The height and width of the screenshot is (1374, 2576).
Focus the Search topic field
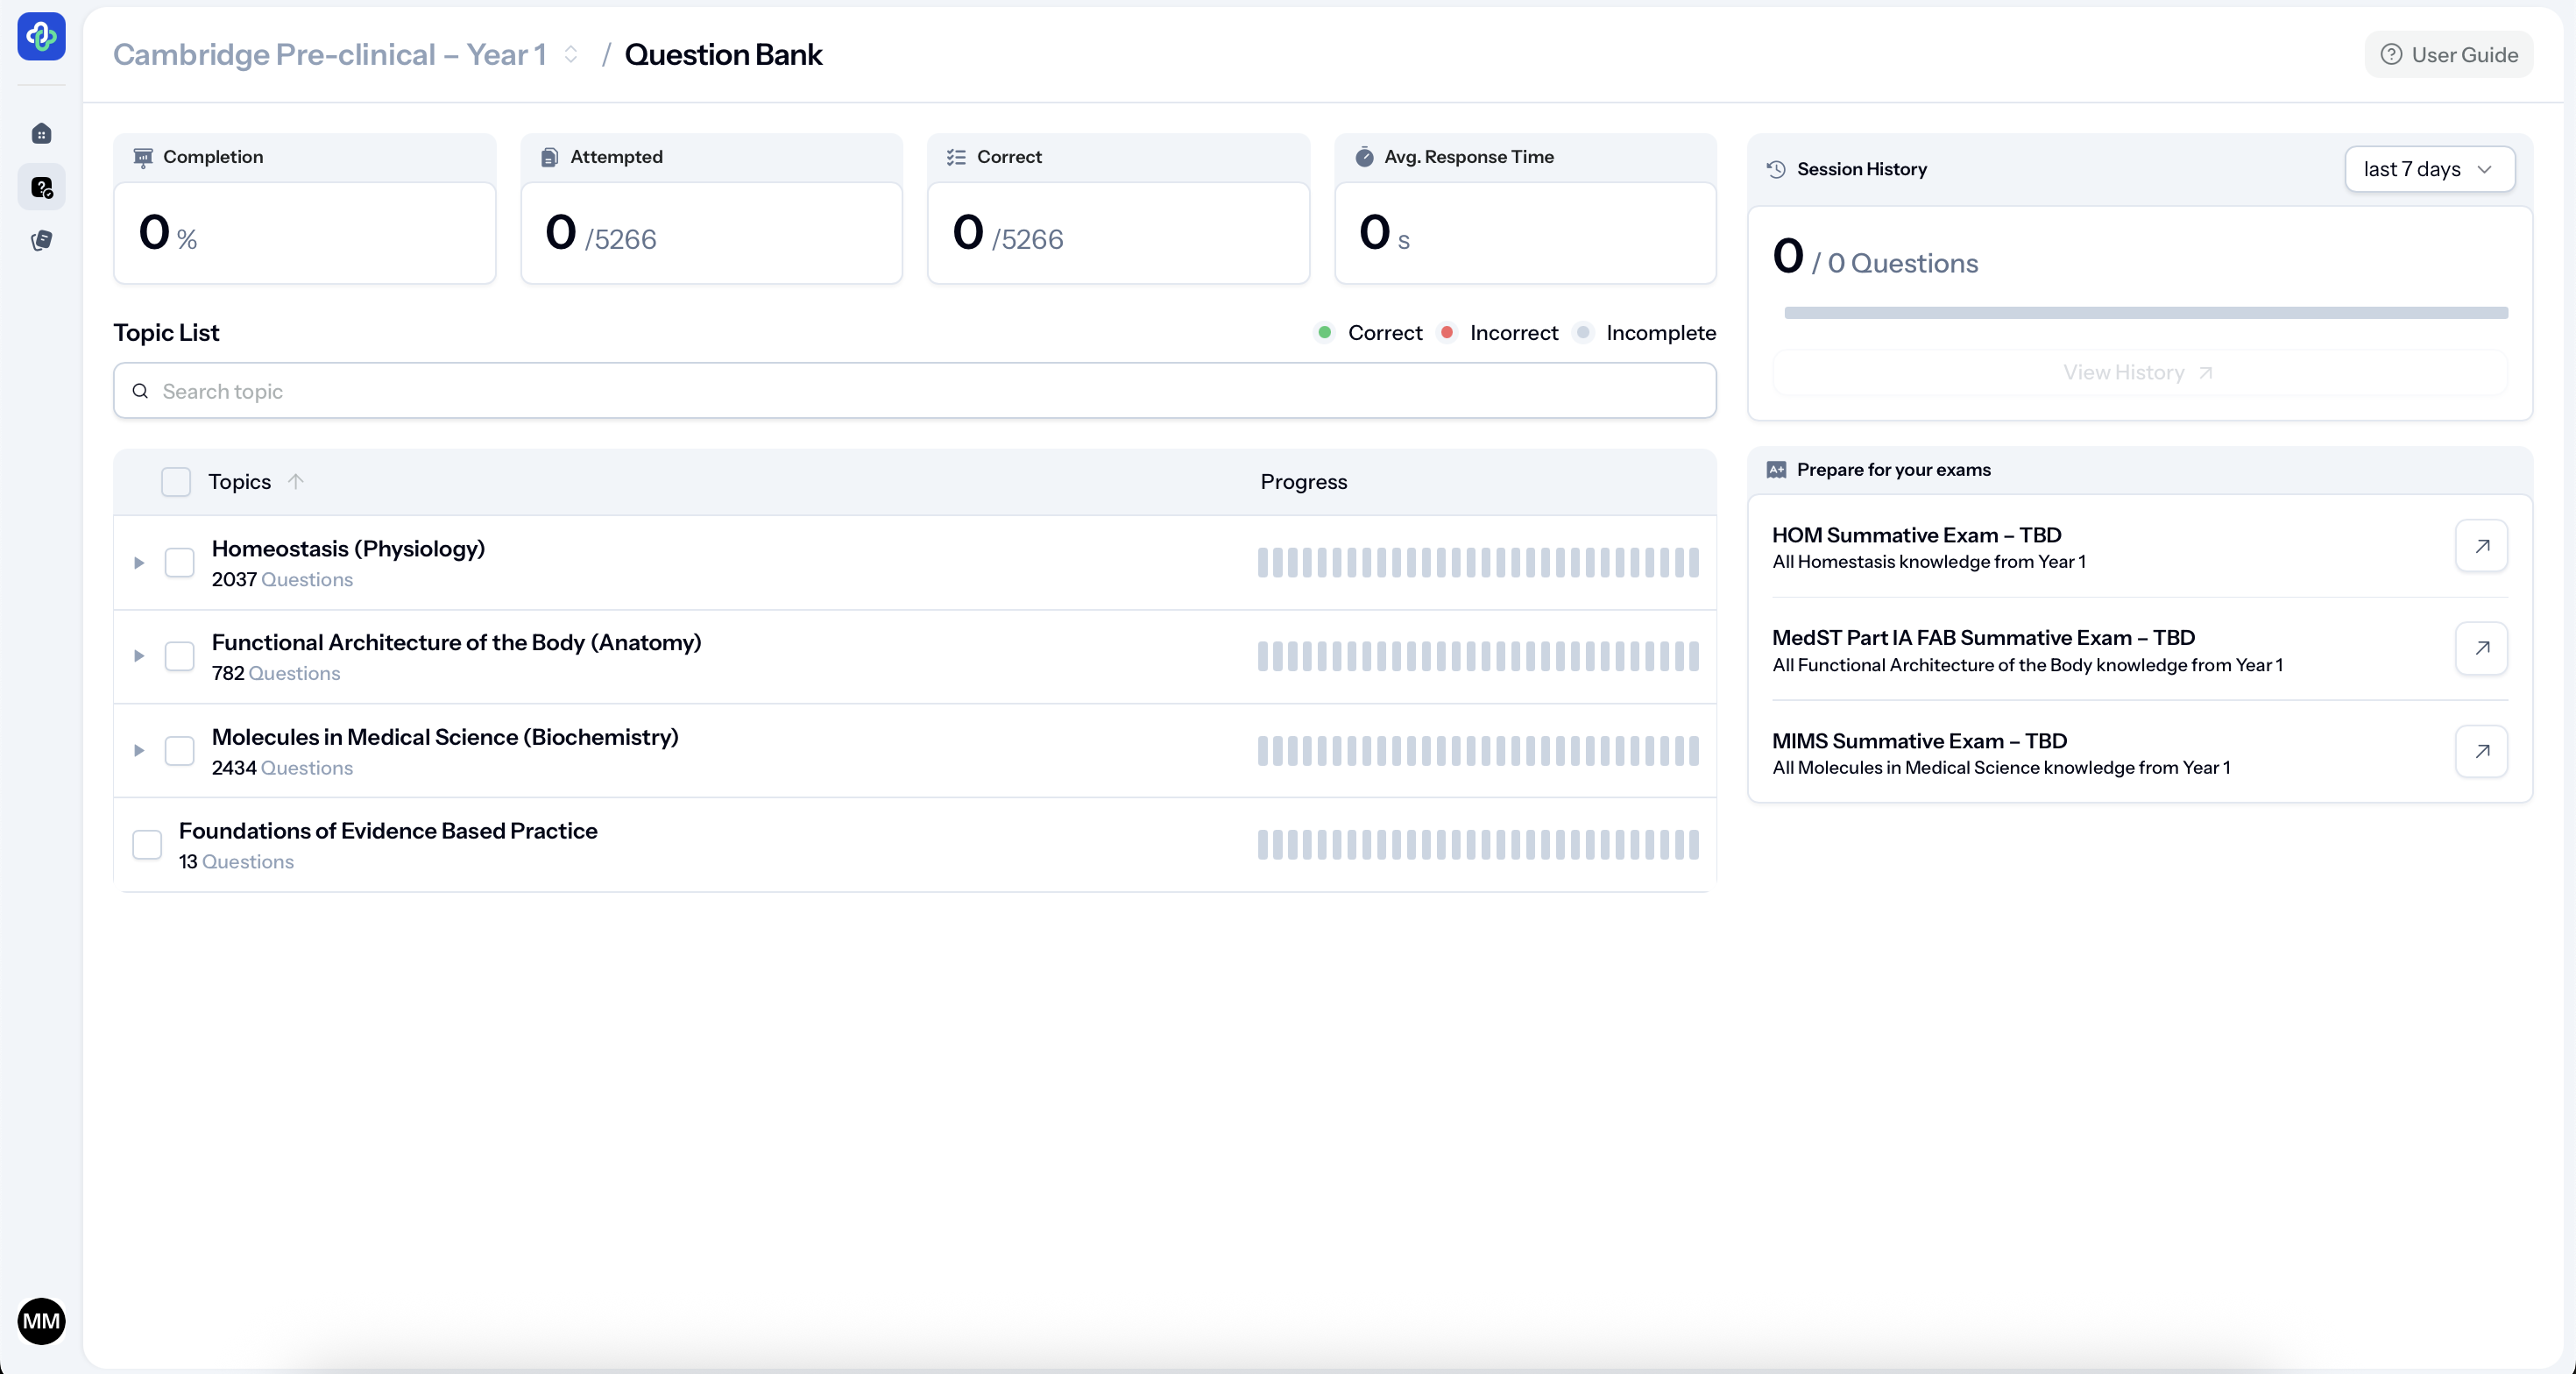pyautogui.click(x=914, y=391)
